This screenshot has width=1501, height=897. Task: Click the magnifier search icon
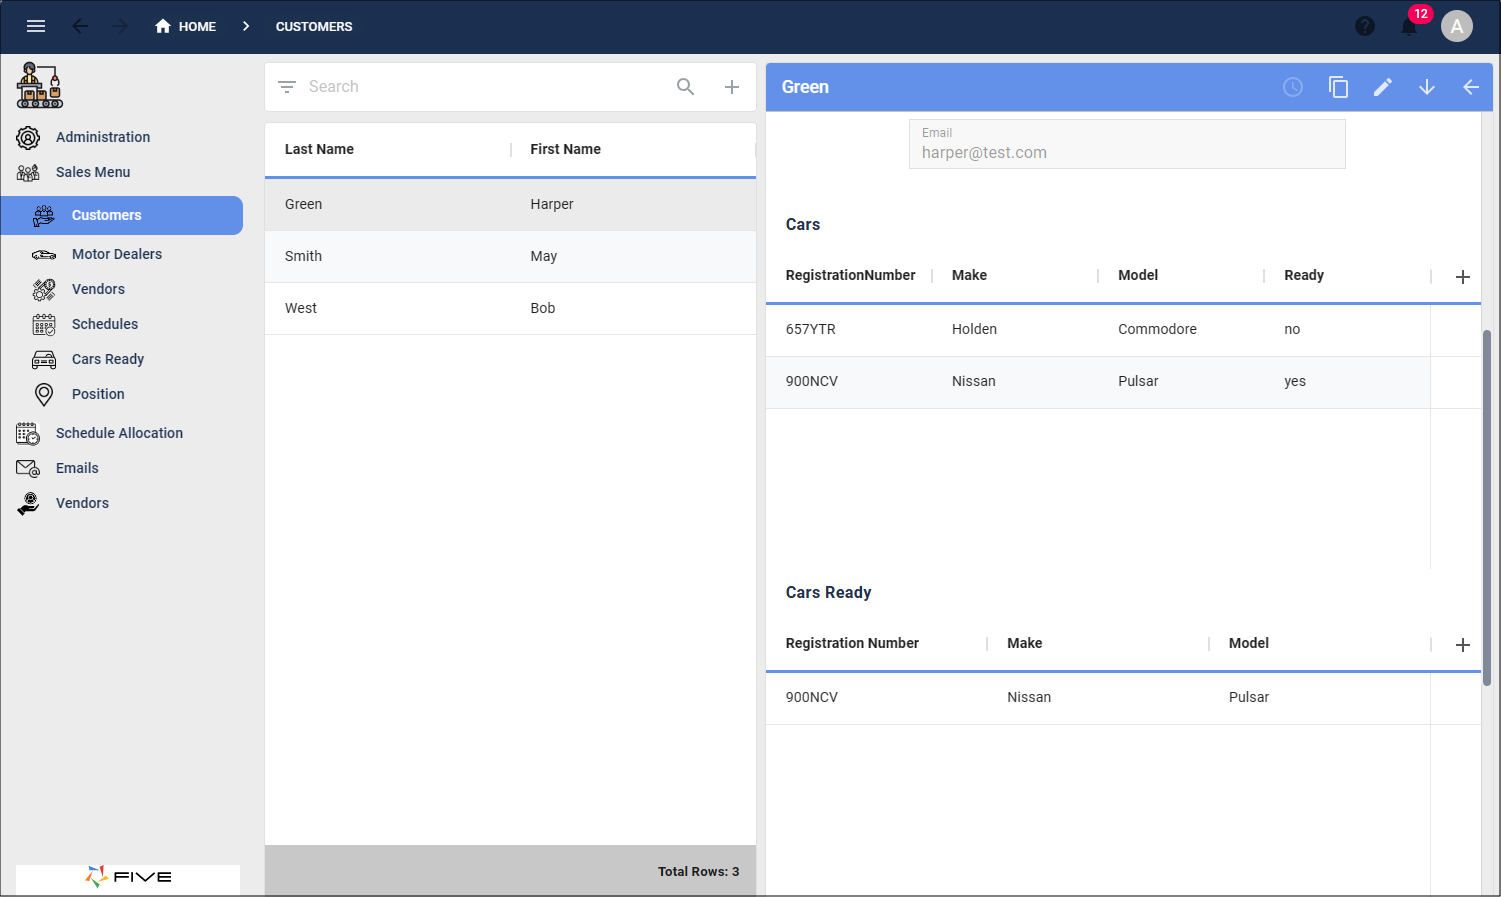(685, 87)
